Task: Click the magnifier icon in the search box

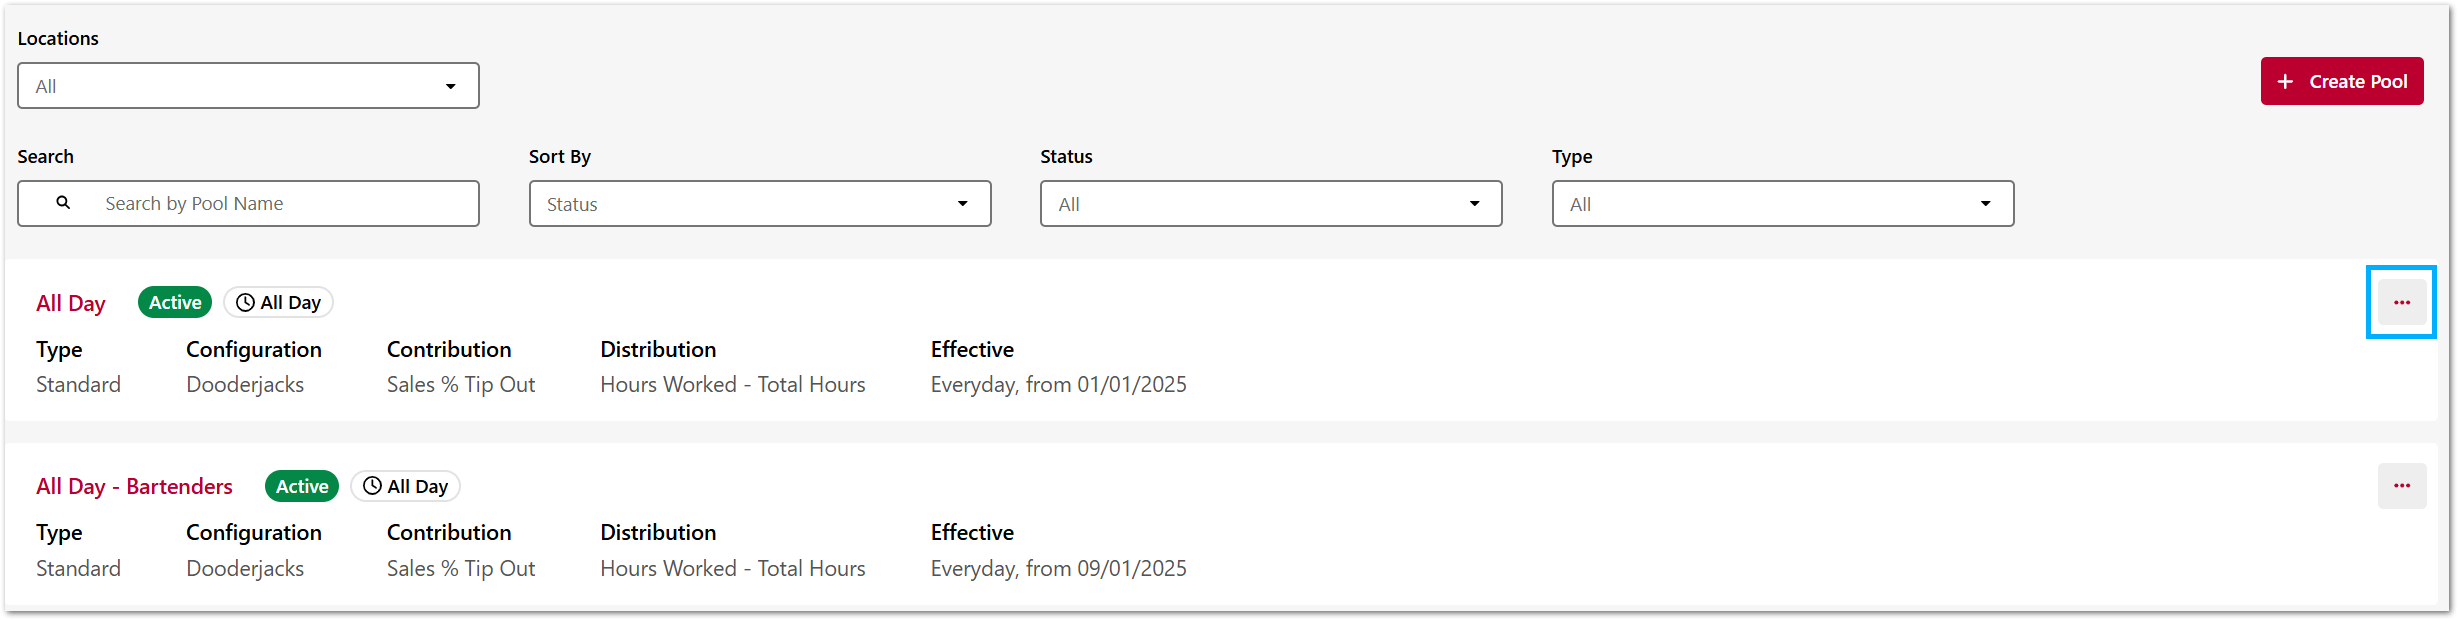Action: pyautogui.click(x=63, y=203)
